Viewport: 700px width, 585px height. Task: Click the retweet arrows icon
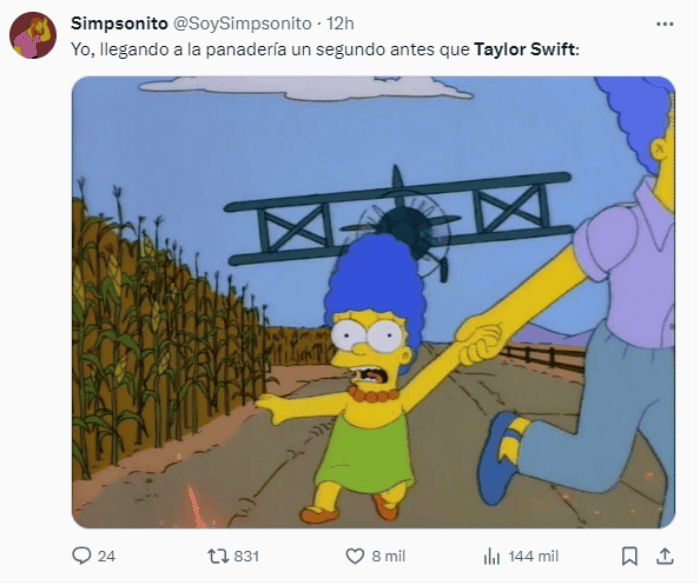[218, 556]
